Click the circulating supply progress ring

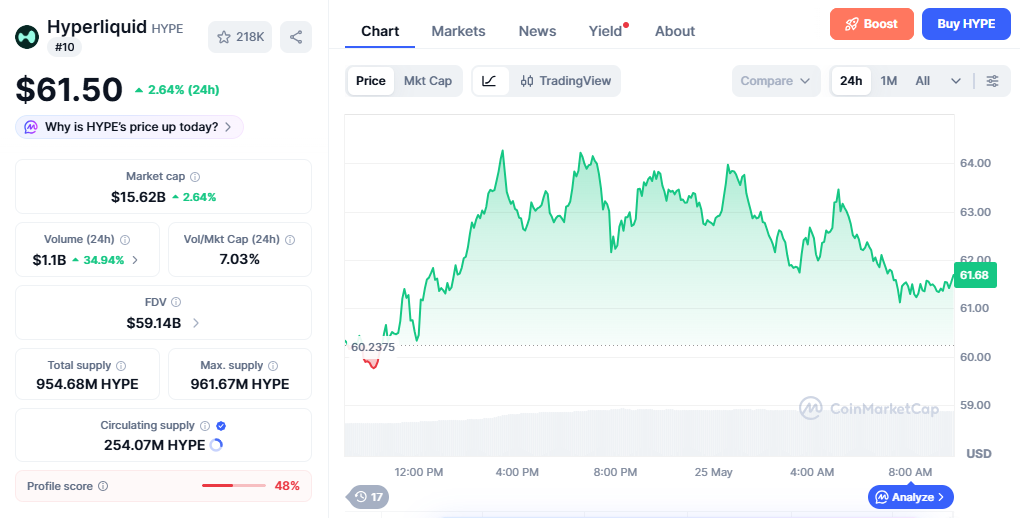[x=217, y=445]
